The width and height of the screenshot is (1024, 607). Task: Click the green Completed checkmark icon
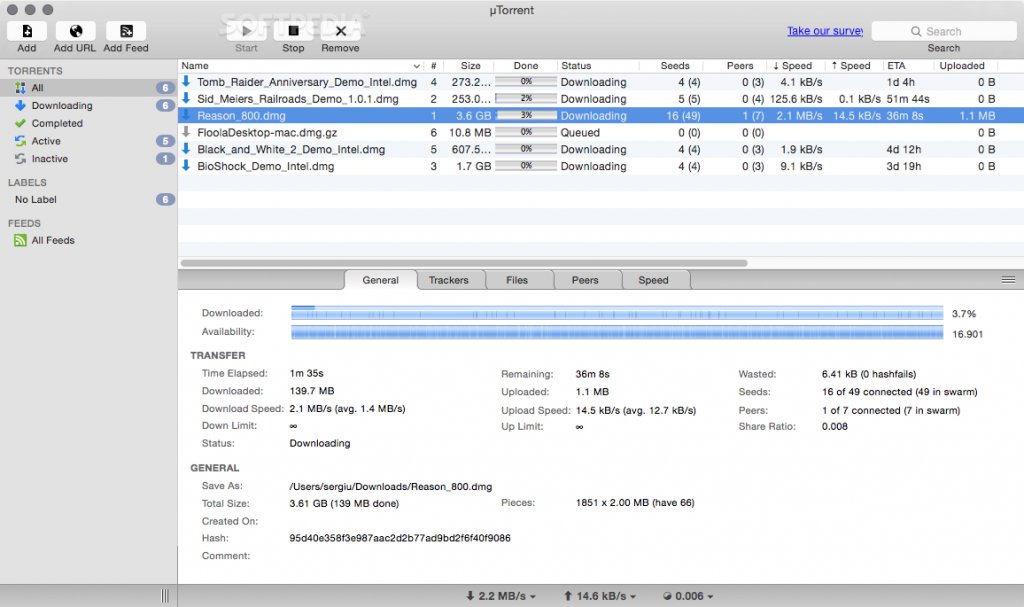(20, 123)
